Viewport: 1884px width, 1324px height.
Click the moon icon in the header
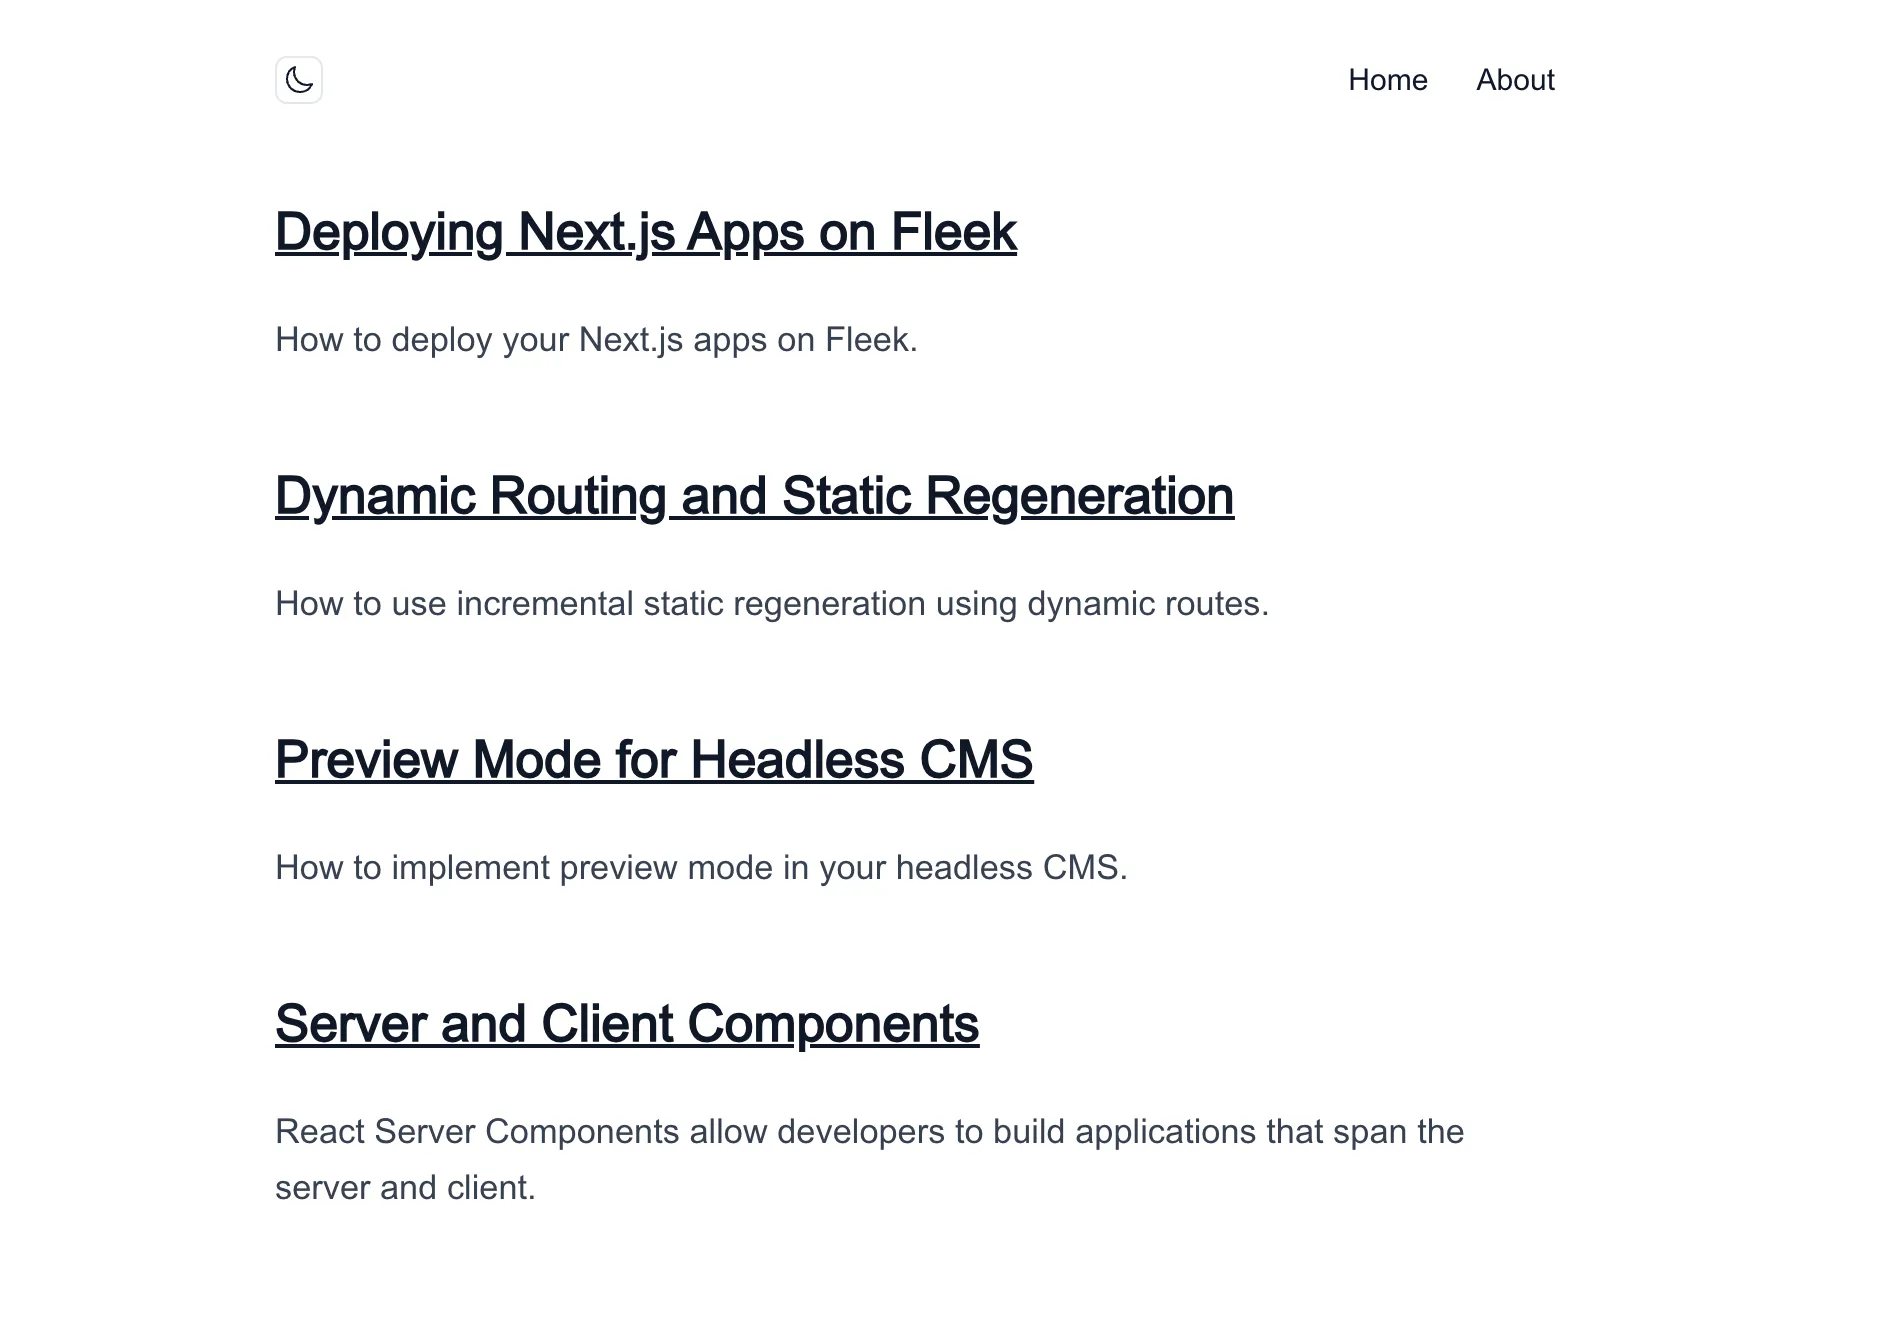click(299, 80)
